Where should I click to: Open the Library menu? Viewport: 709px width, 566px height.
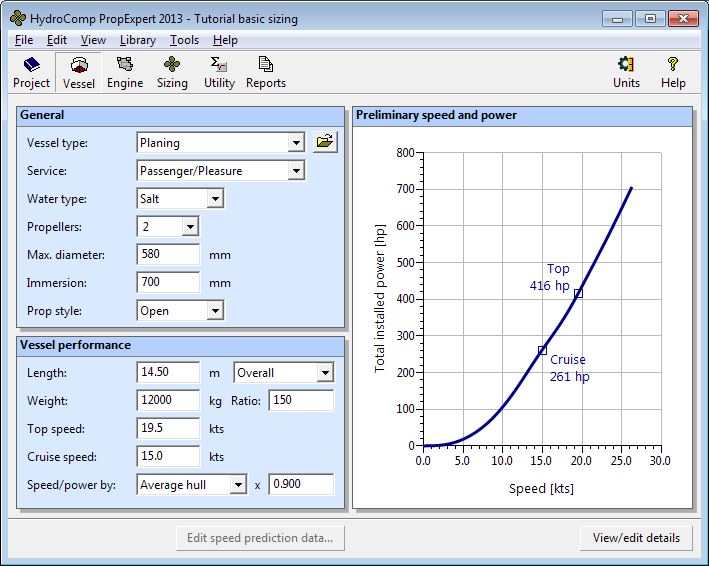(138, 40)
